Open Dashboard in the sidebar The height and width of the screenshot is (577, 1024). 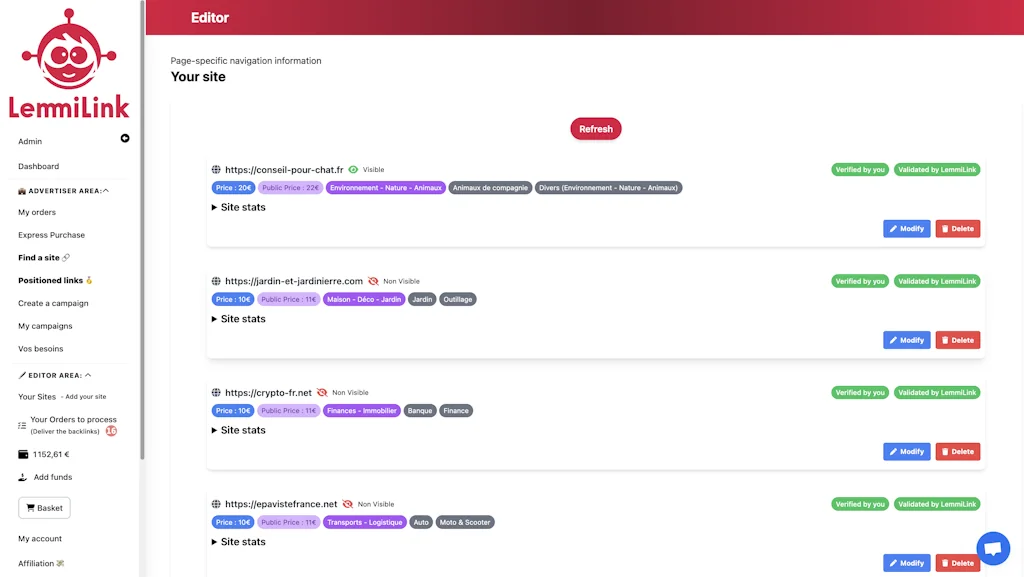tap(39, 166)
